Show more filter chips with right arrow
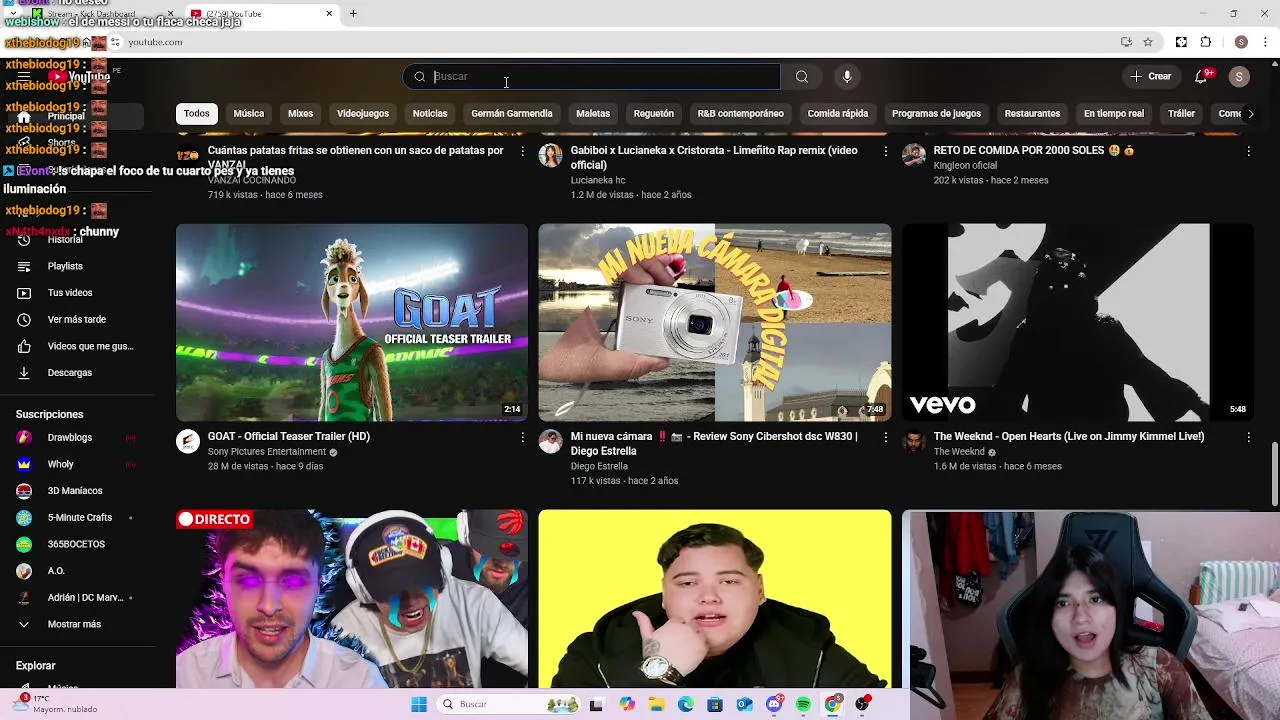1280x720 pixels. (x=1250, y=114)
